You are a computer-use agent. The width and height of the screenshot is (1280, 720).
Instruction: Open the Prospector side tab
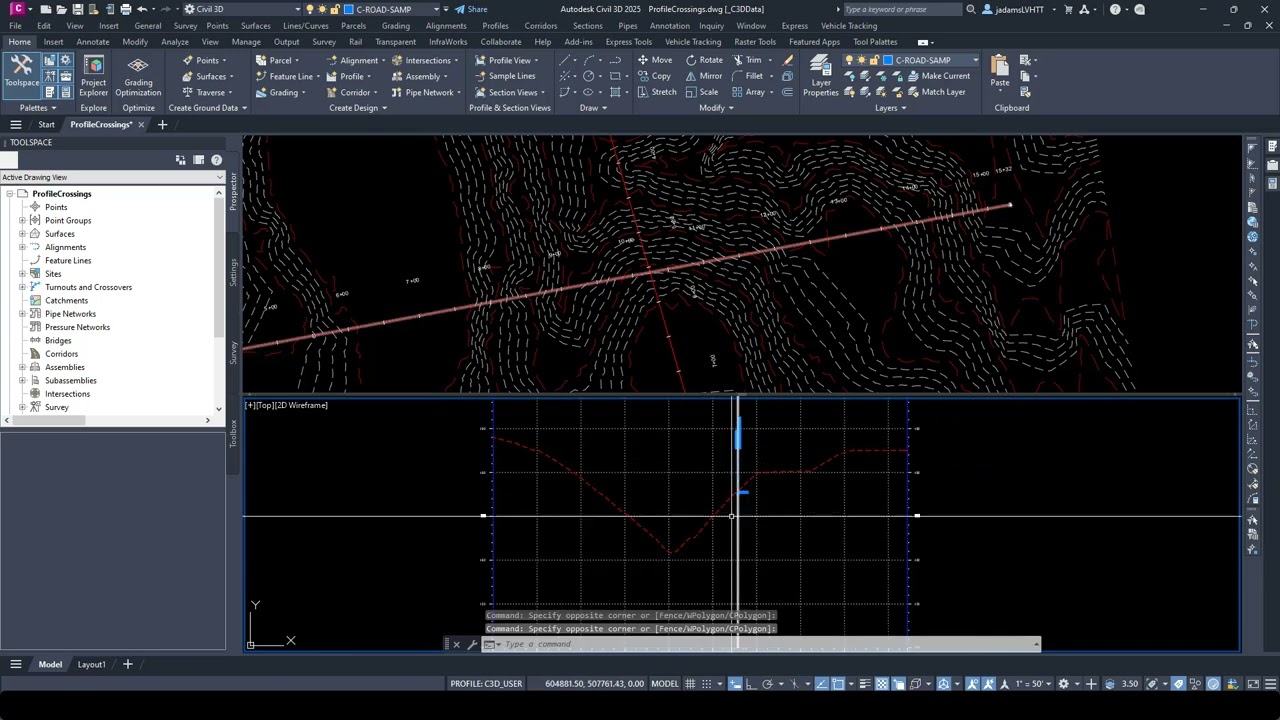233,192
